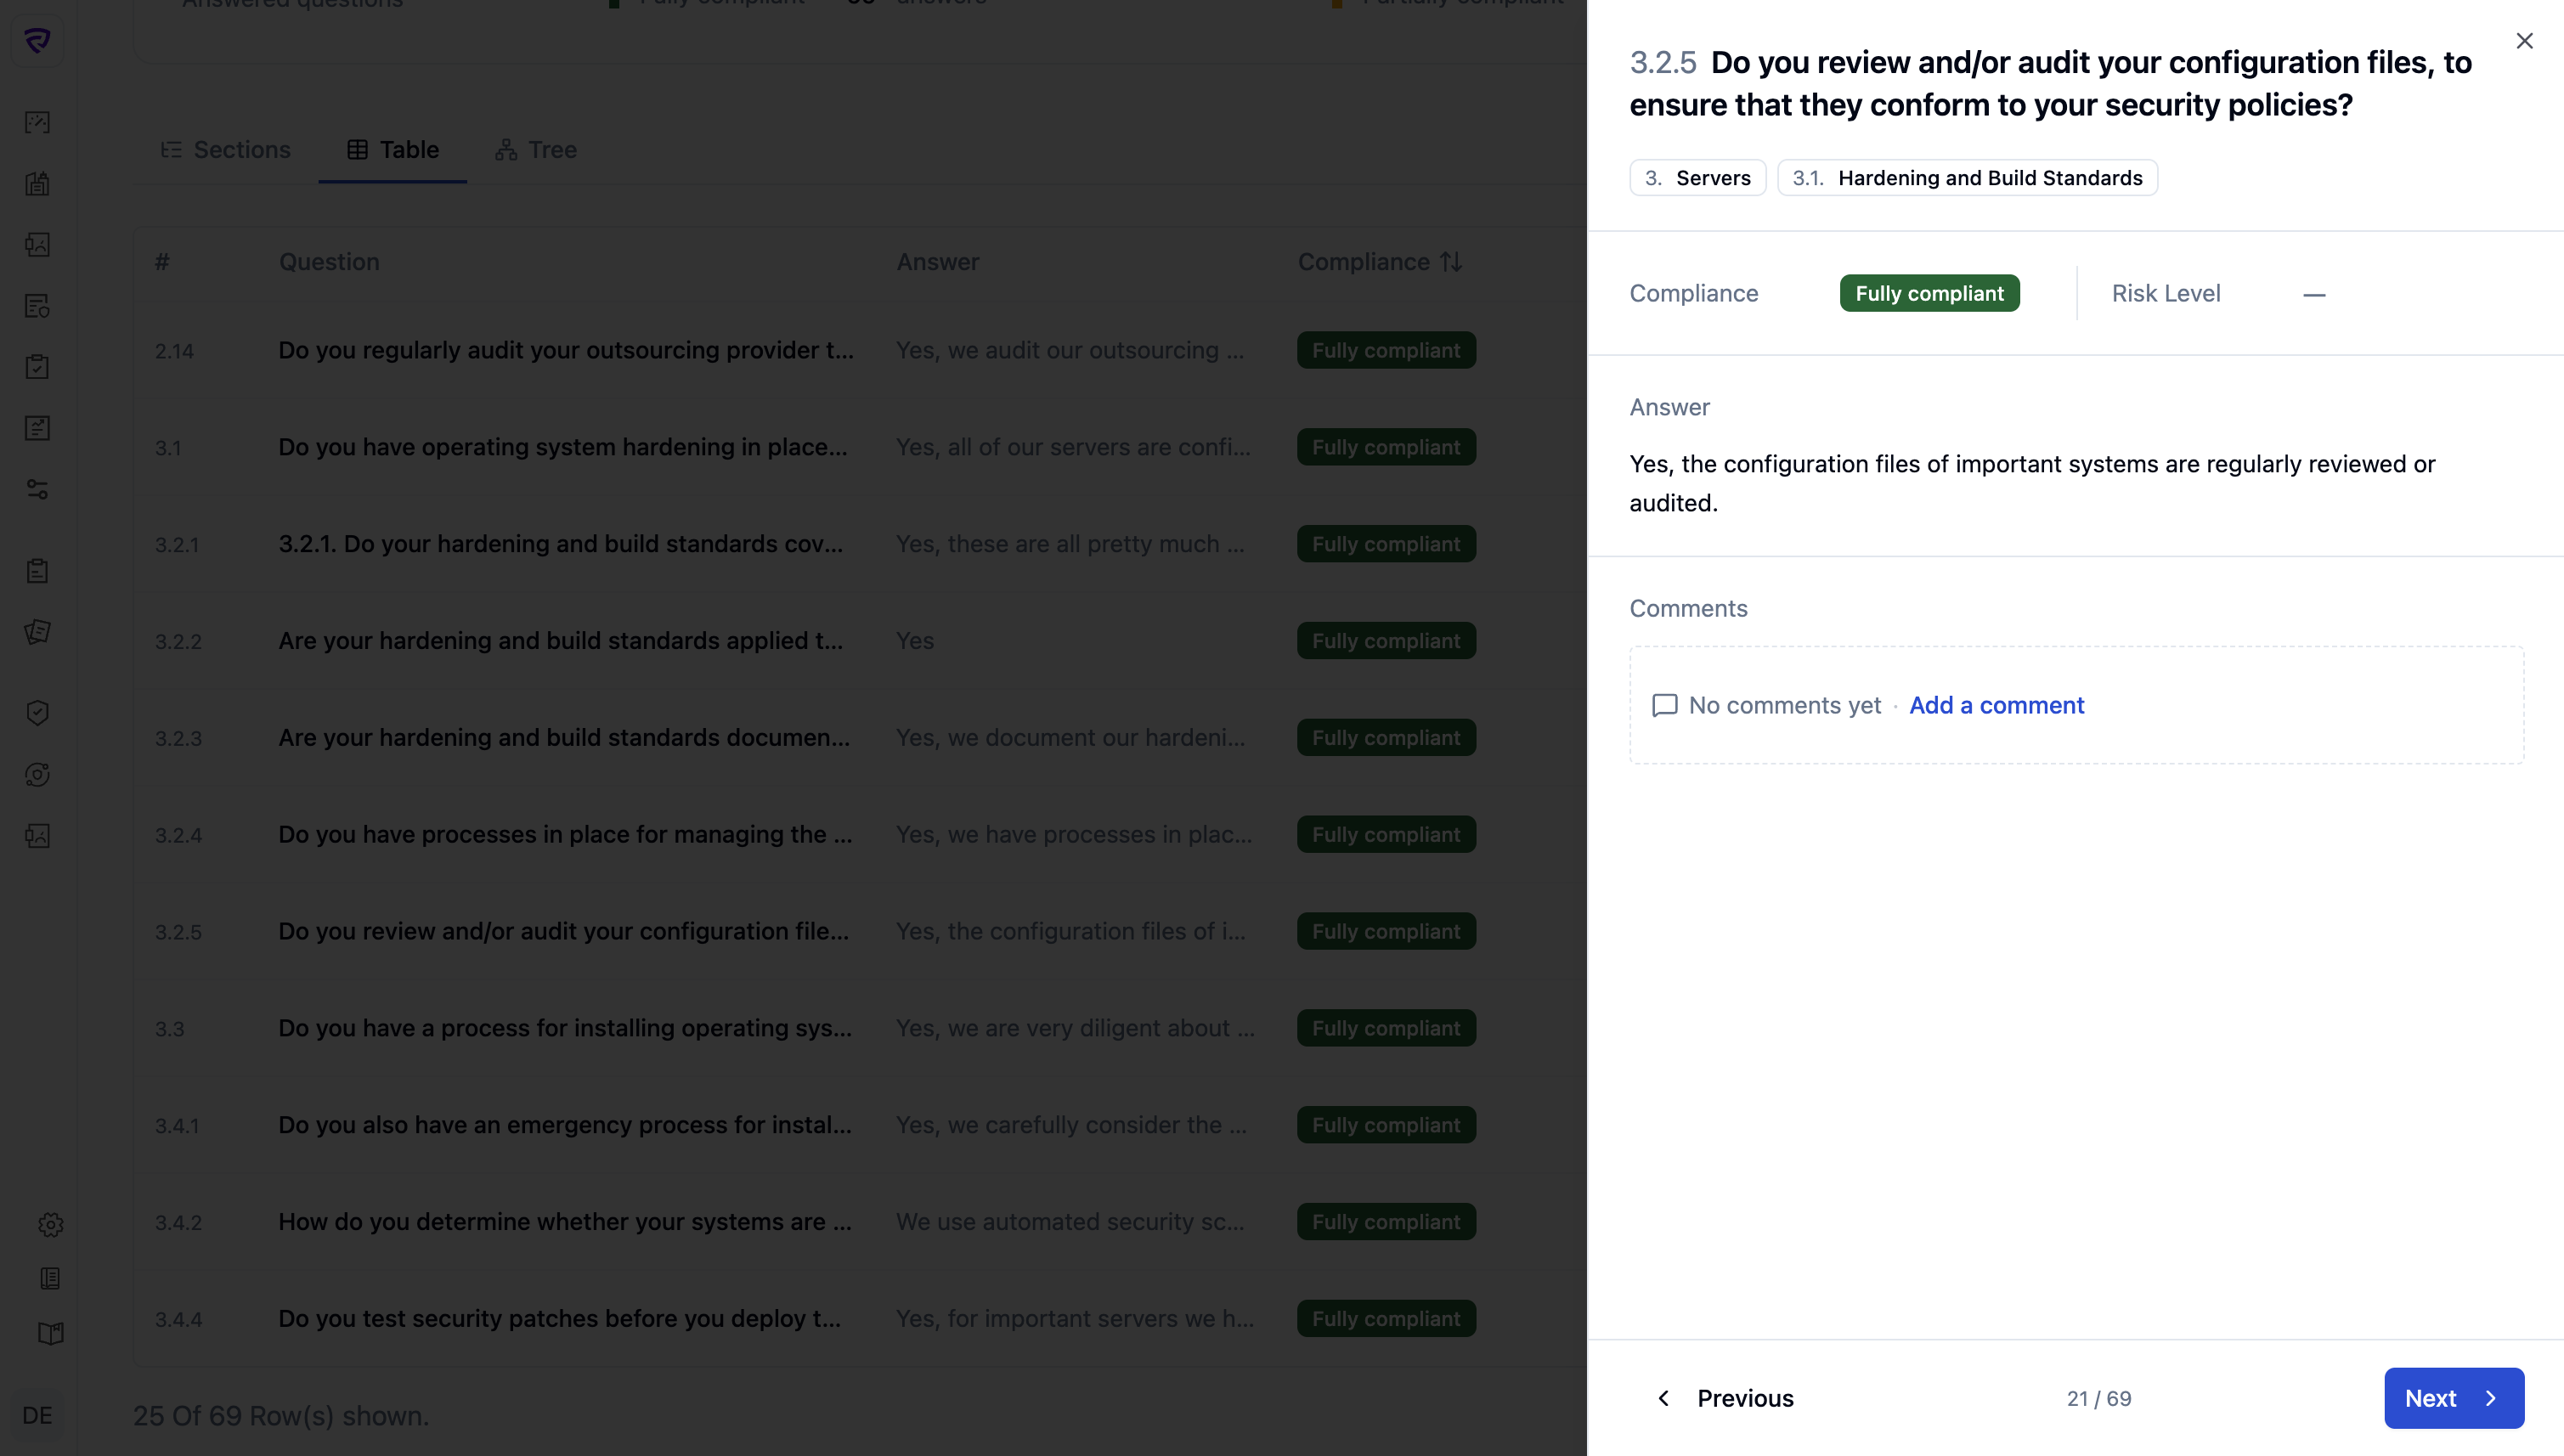Close the question detail panel
This screenshot has width=2564, height=1456.
(x=2524, y=41)
